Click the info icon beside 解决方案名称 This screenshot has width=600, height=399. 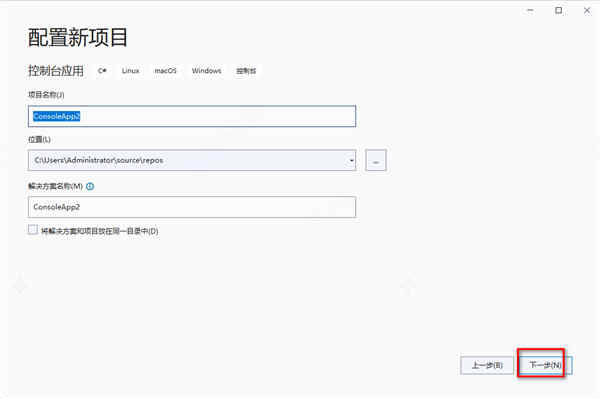[90, 186]
